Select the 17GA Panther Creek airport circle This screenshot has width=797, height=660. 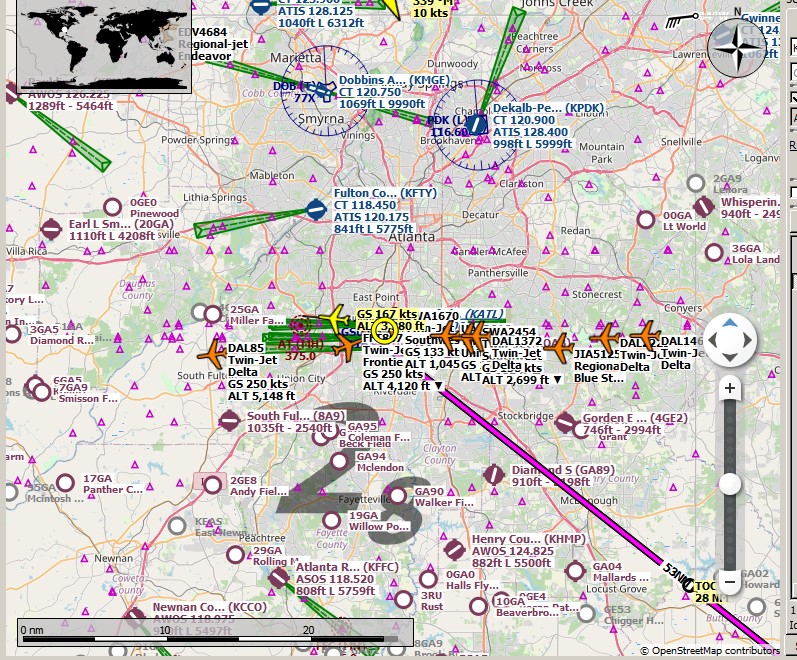click(65, 483)
